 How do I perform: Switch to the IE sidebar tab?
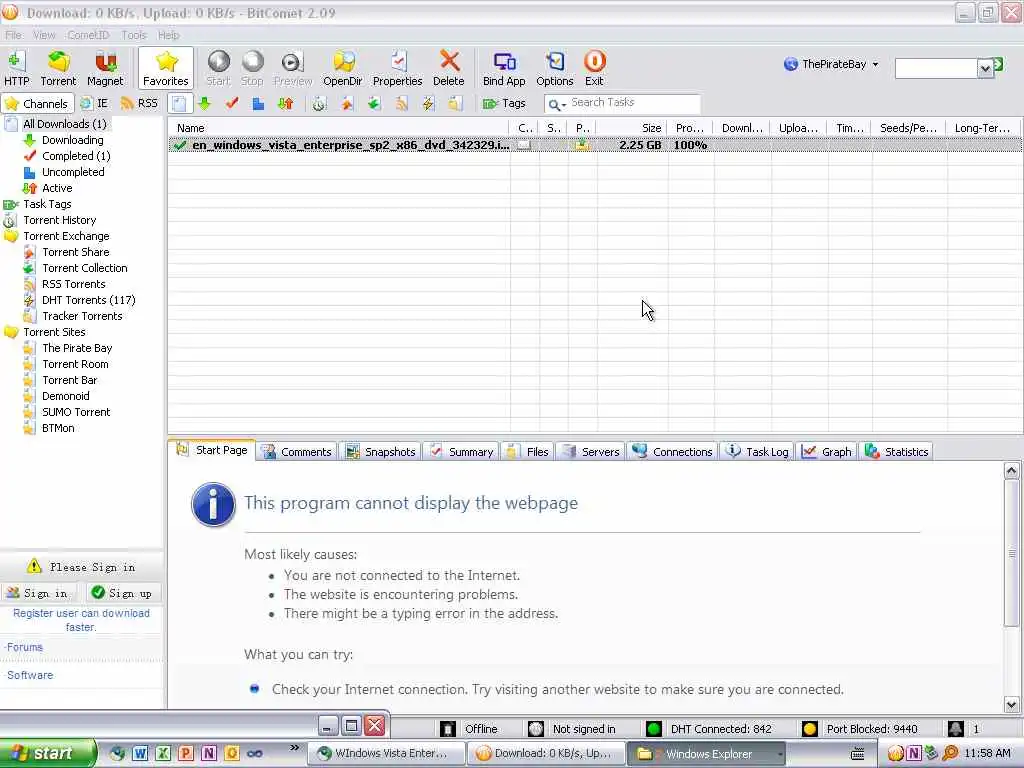click(94, 103)
